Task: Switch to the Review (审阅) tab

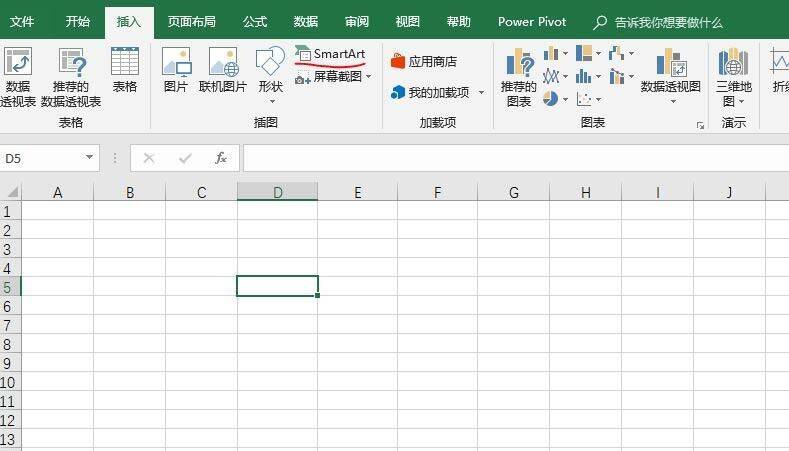Action: coord(357,22)
